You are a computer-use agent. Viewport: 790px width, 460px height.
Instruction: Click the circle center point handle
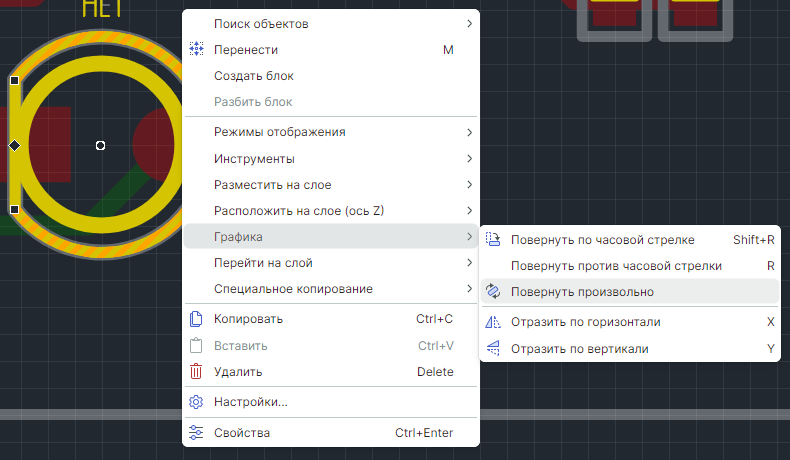coord(100,146)
